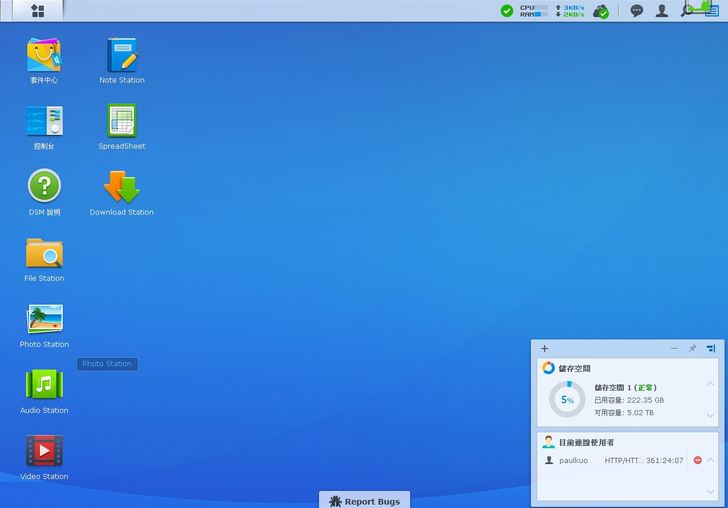Open the notifications speech bubble
This screenshot has width=728, height=508.
pos(636,11)
